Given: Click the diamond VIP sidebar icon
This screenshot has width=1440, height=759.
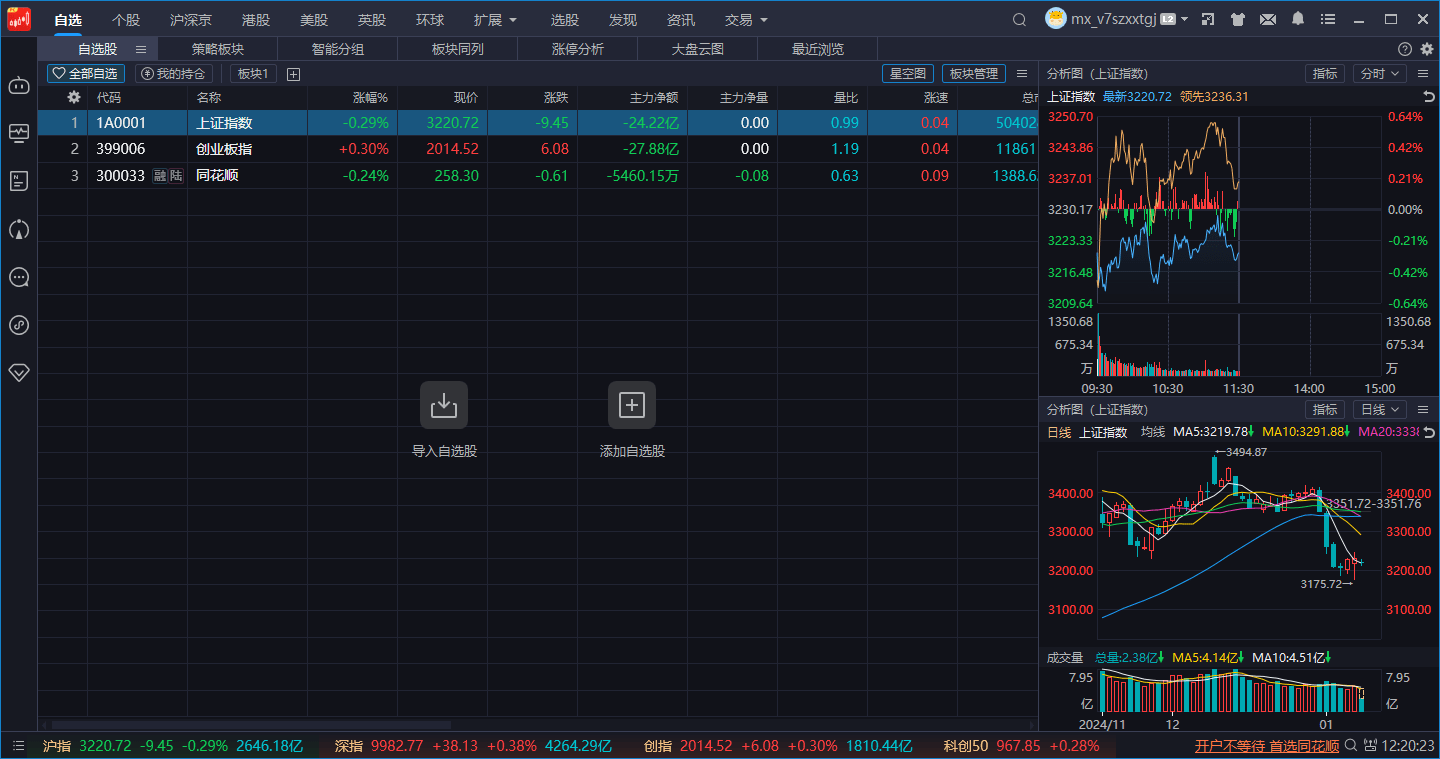Looking at the screenshot, I should [19, 372].
